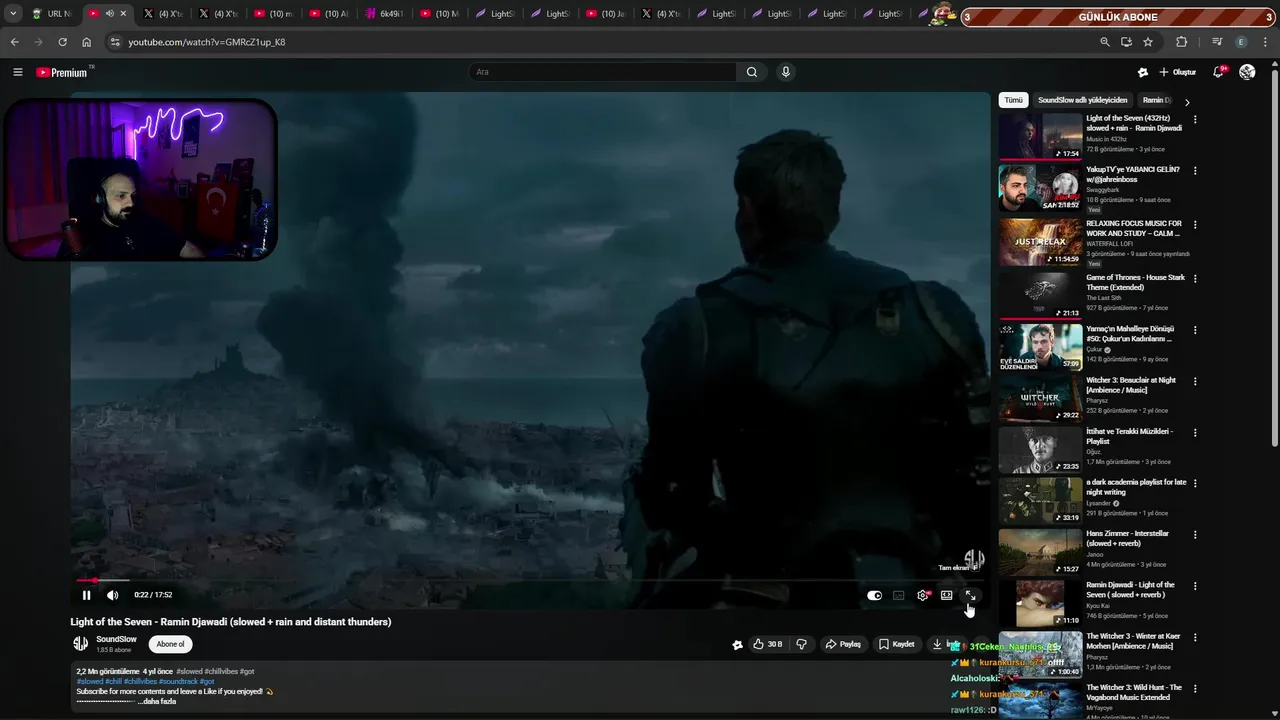Switch to theater mode
The height and width of the screenshot is (720, 1280).
point(946,595)
